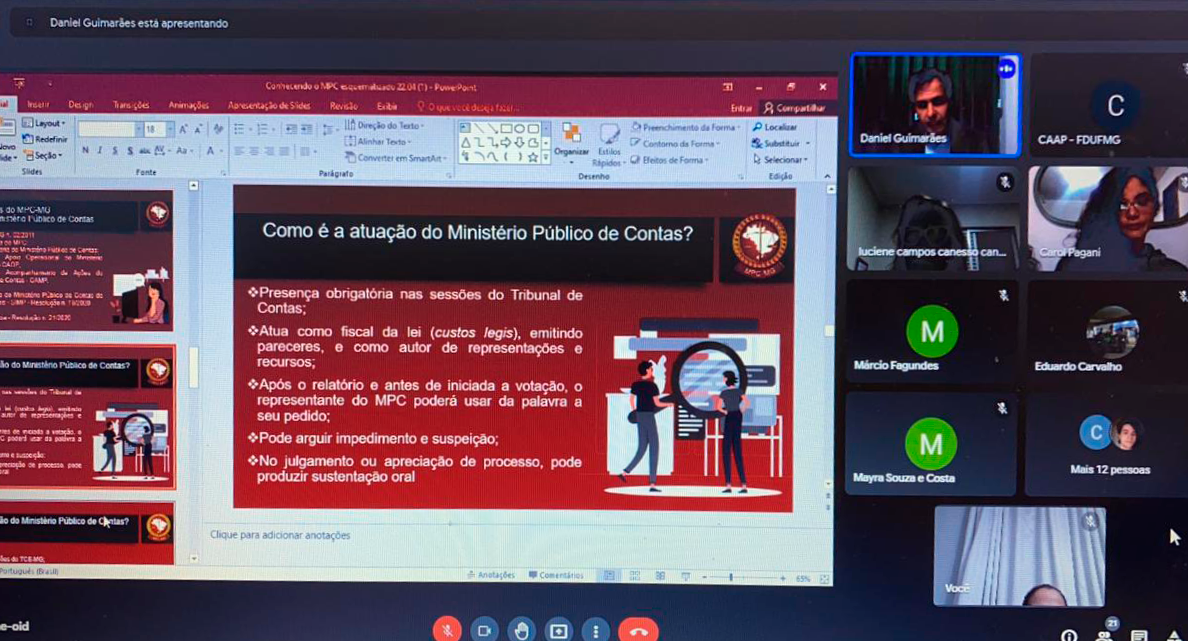Click the meeting details info icon
The height and width of the screenshot is (641, 1188).
[1069, 634]
